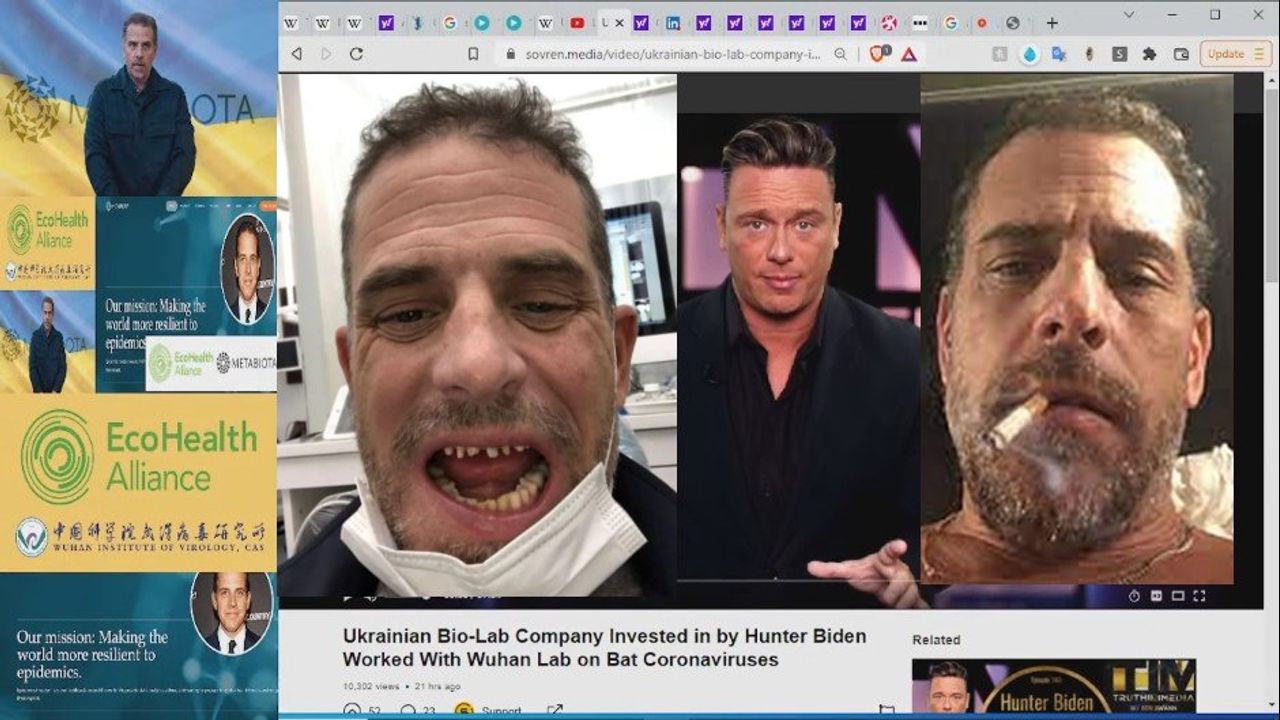Switch to the LinkedIn tab
The height and width of the screenshot is (720, 1280).
coord(673,23)
